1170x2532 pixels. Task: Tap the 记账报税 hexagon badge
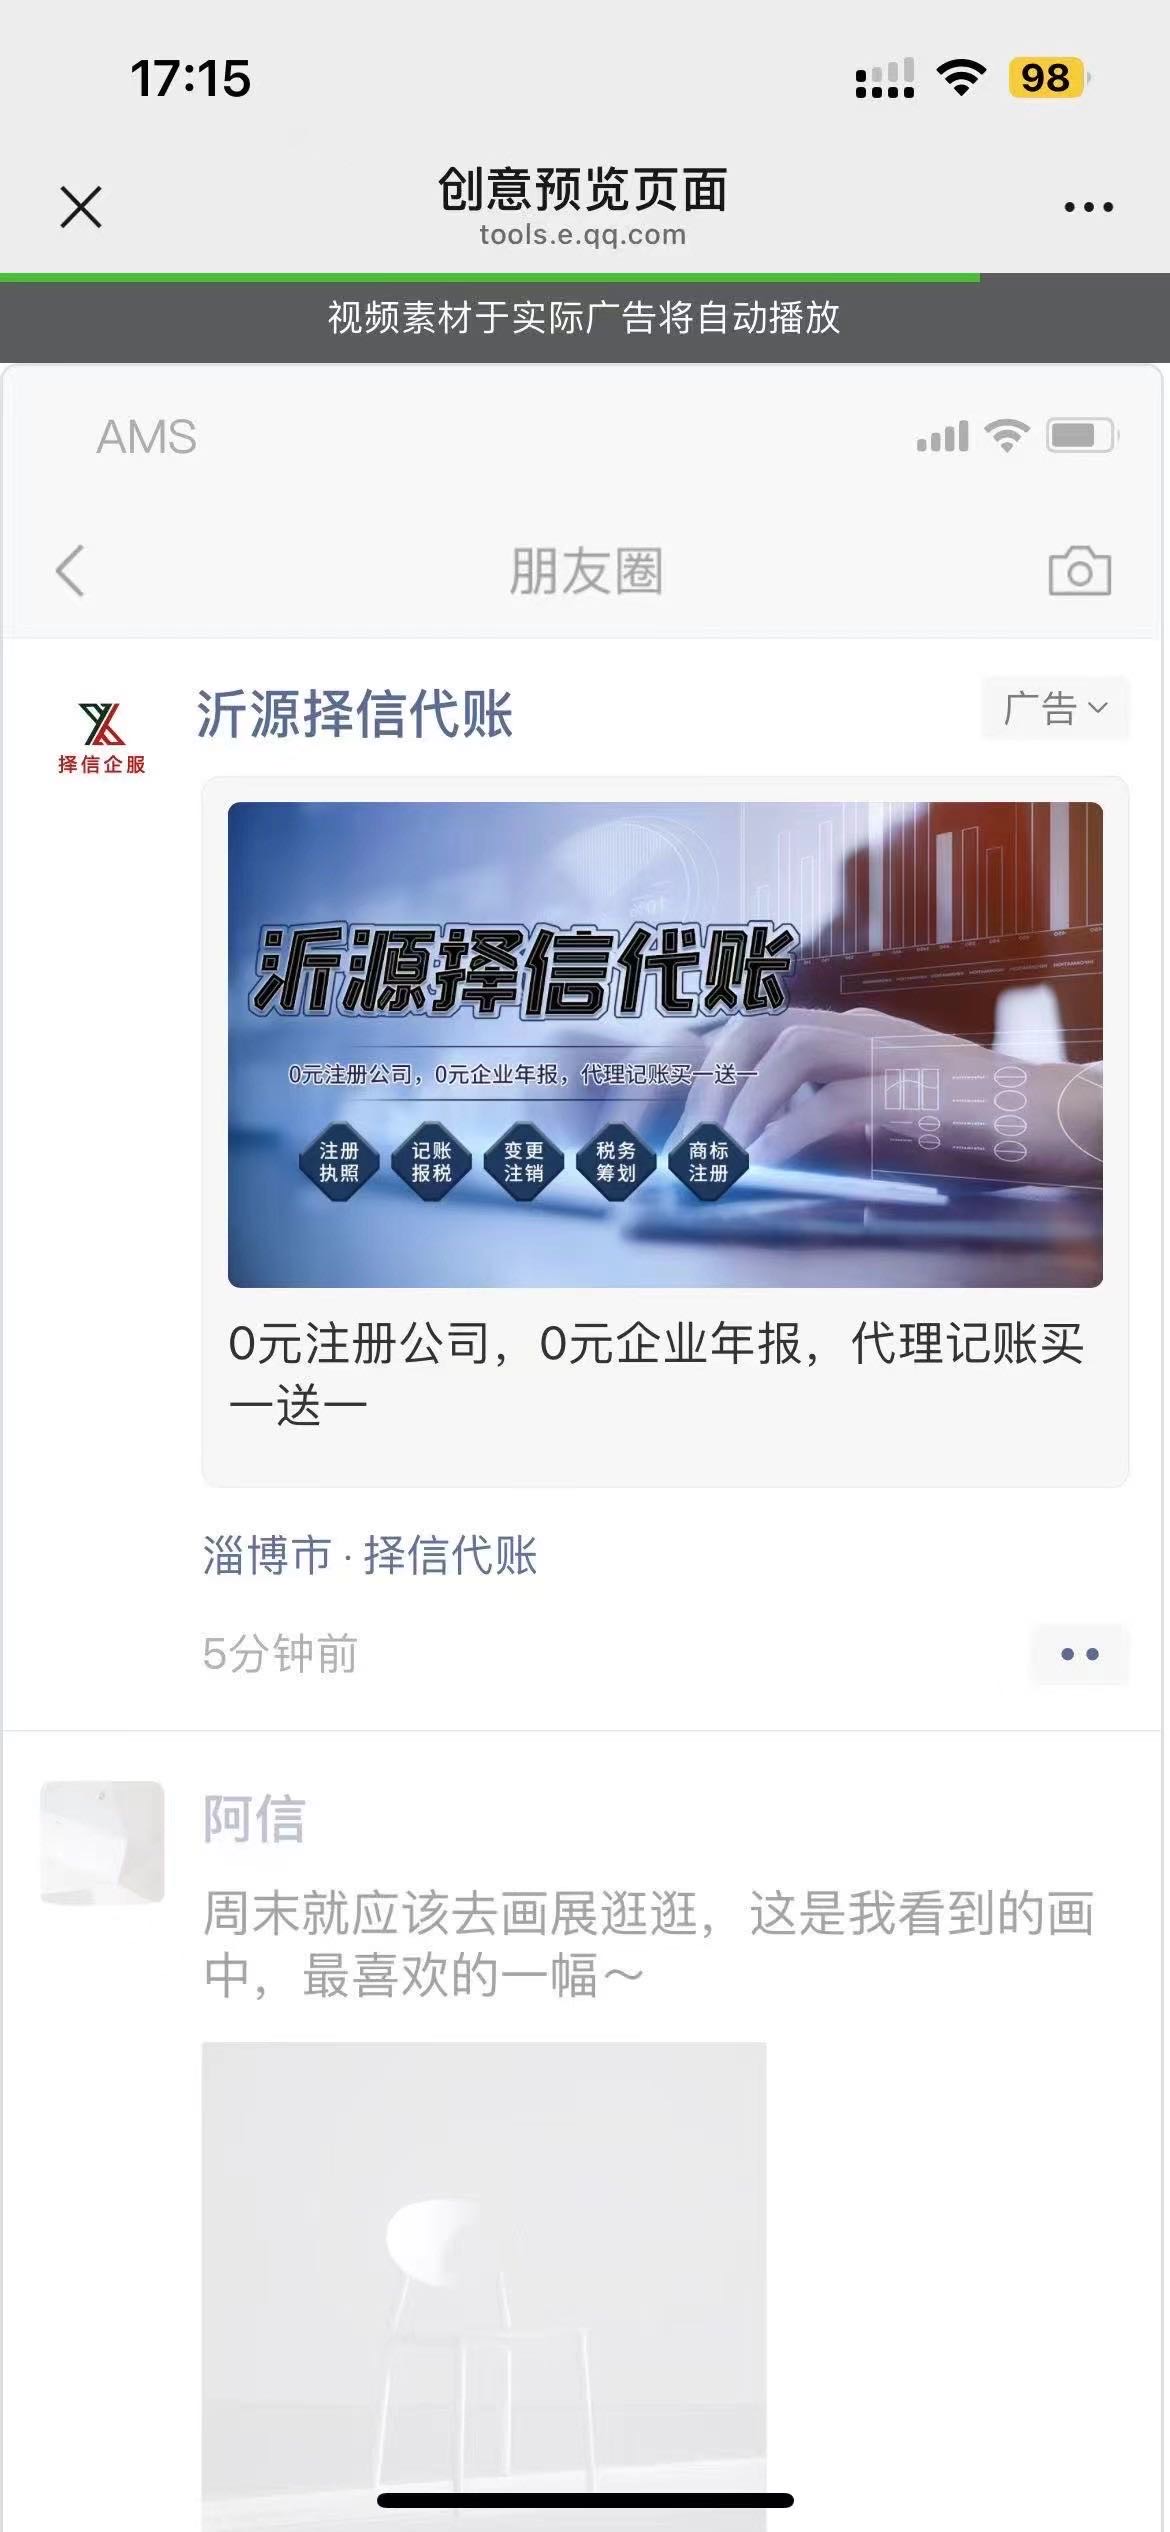[x=431, y=1161]
